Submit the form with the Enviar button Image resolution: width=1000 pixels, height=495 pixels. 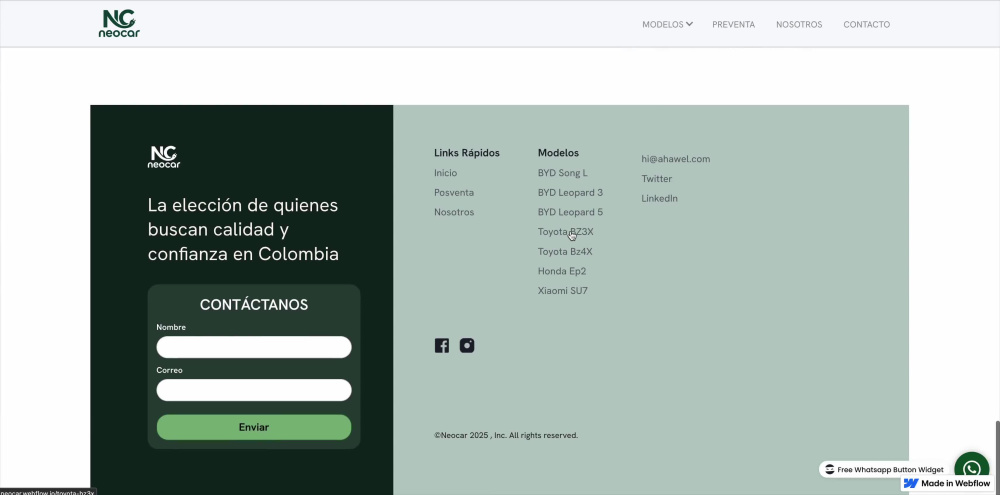pos(254,427)
